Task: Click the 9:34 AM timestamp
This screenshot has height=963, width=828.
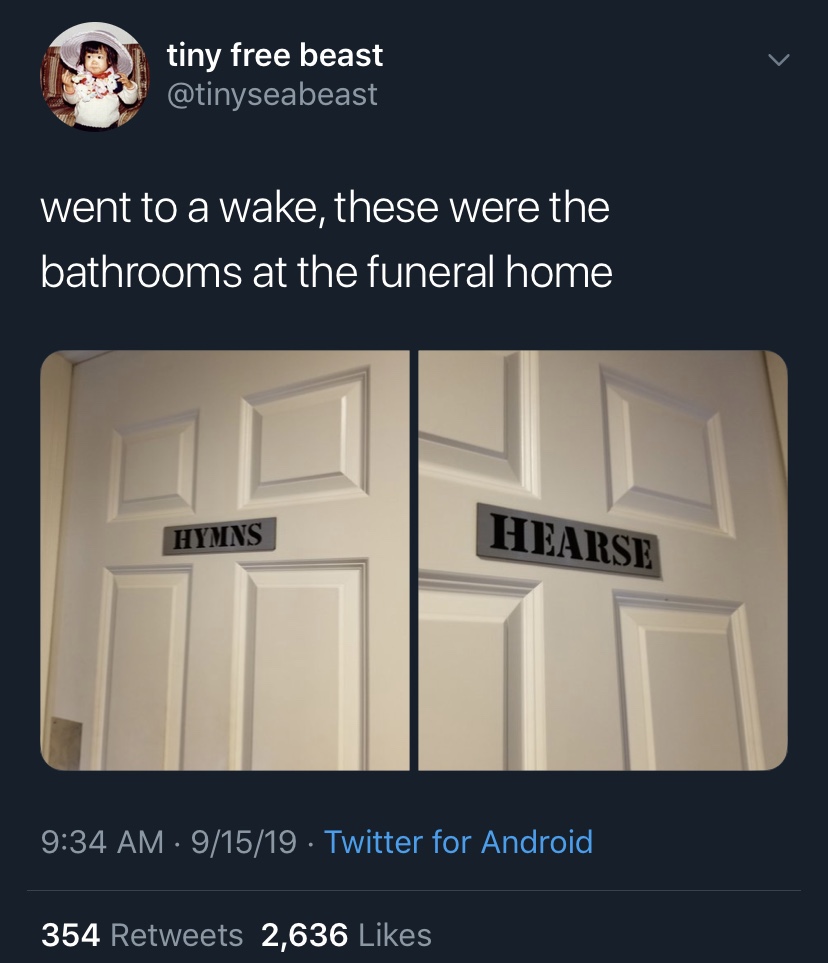Action: pos(103,841)
